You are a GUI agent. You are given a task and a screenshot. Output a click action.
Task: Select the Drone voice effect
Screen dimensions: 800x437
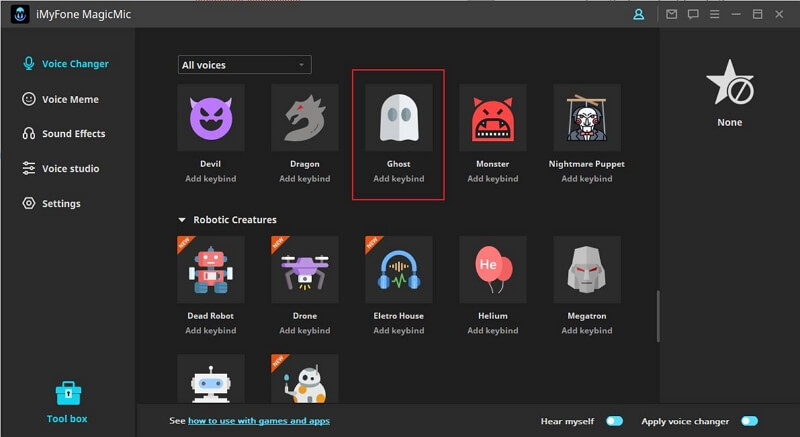tap(305, 270)
